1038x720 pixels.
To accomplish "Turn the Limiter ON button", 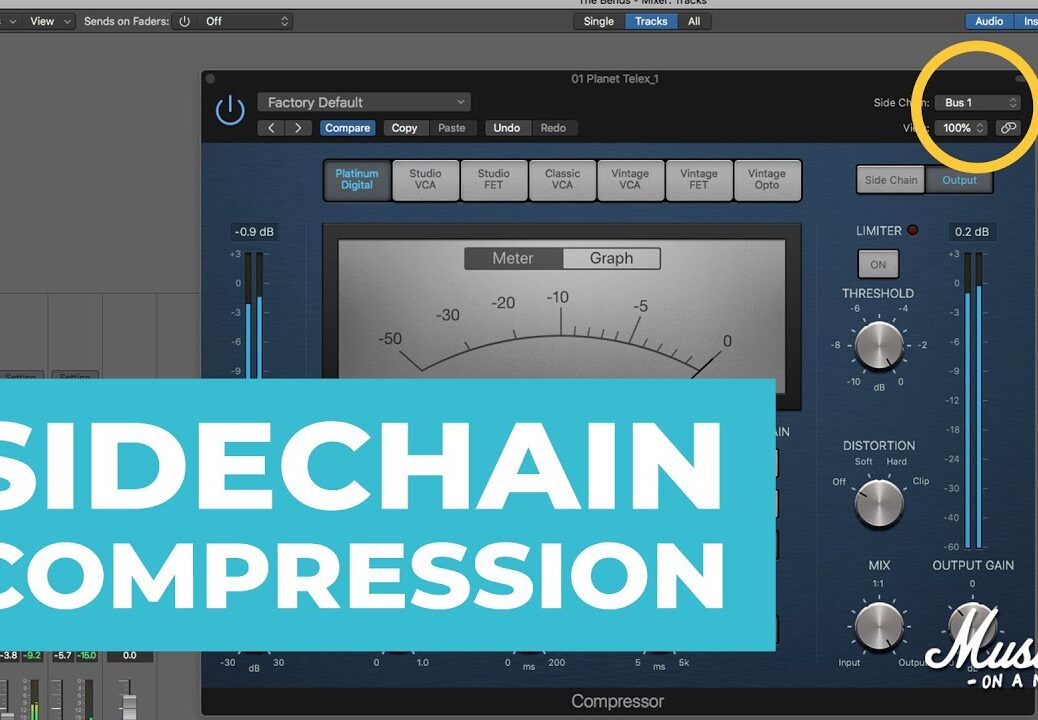I will pos(878,264).
